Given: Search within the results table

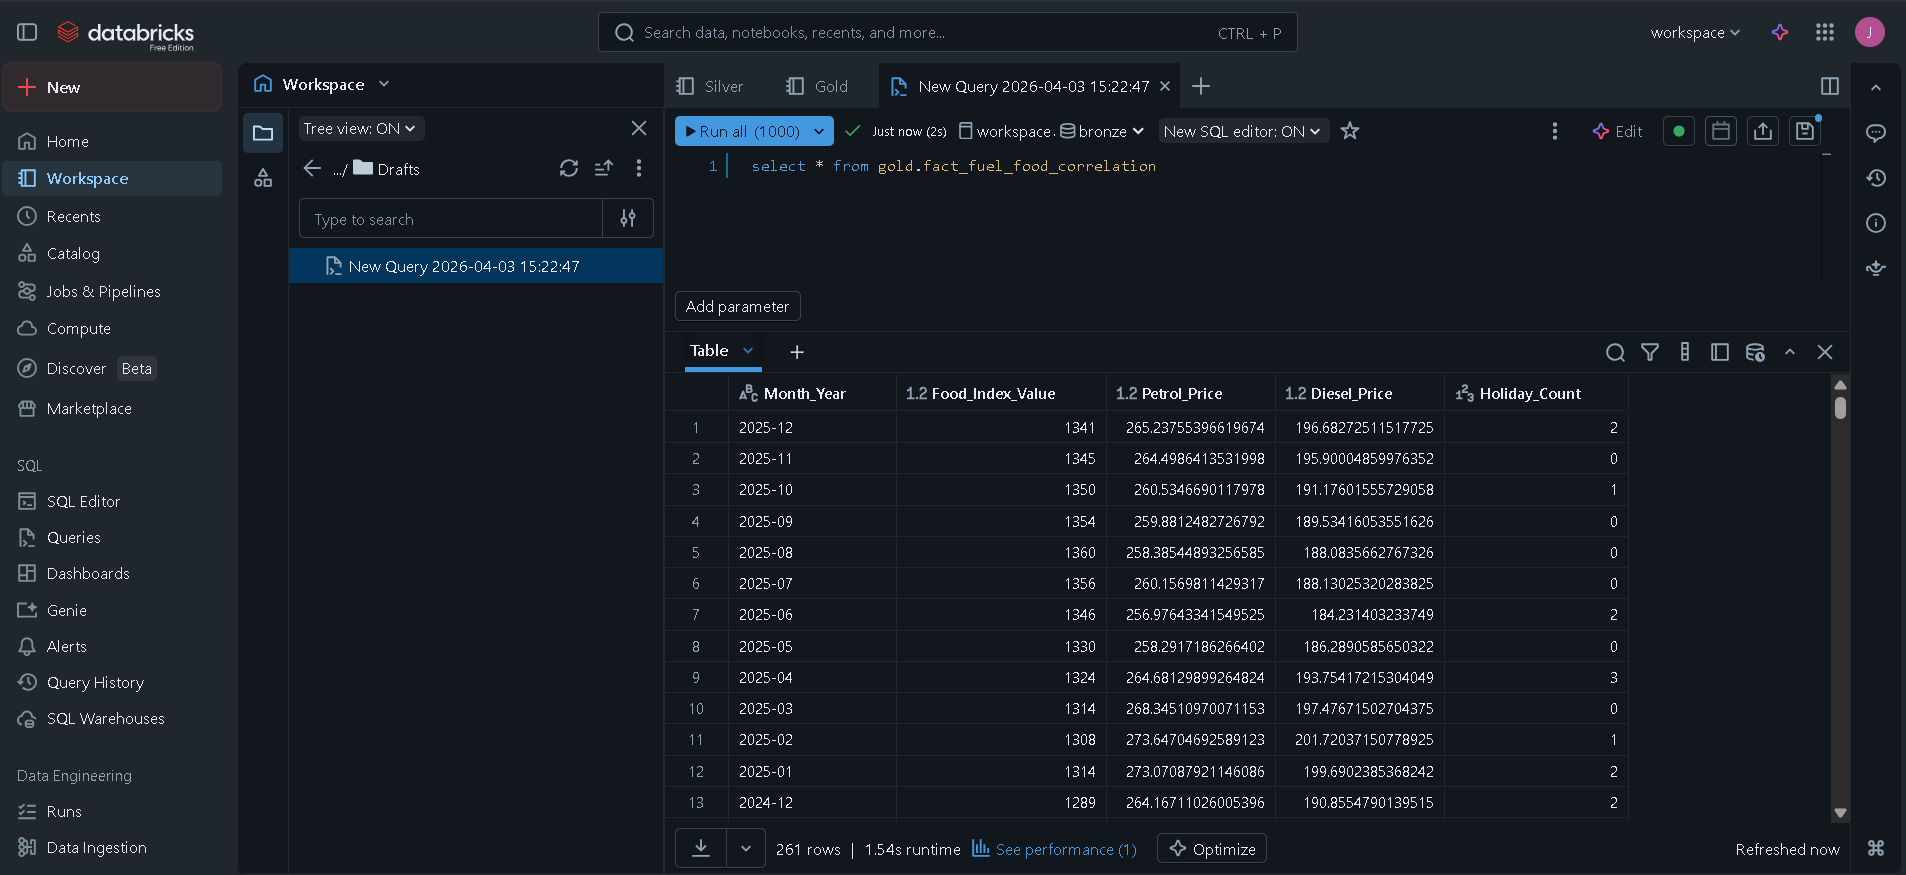Looking at the screenshot, I should [x=1615, y=352].
